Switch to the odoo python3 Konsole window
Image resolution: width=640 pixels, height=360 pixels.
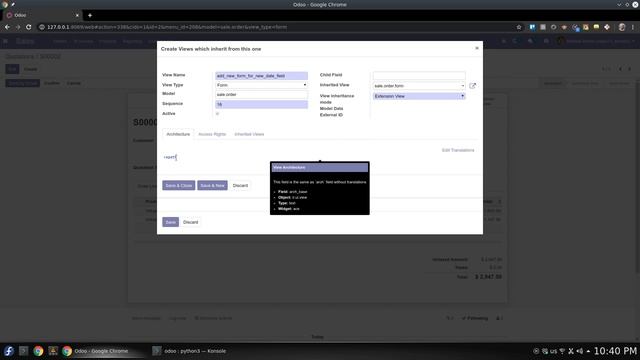pyautogui.click(x=190, y=351)
